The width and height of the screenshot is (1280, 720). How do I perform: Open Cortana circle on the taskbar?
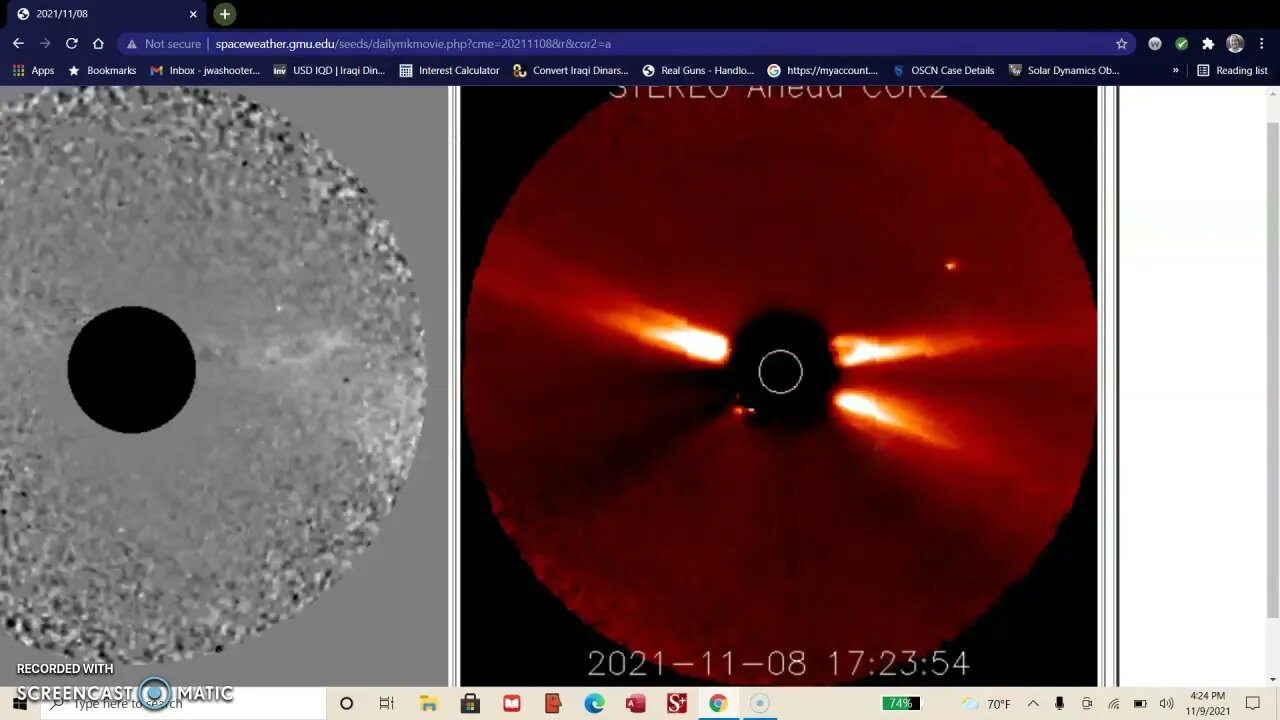coord(346,704)
